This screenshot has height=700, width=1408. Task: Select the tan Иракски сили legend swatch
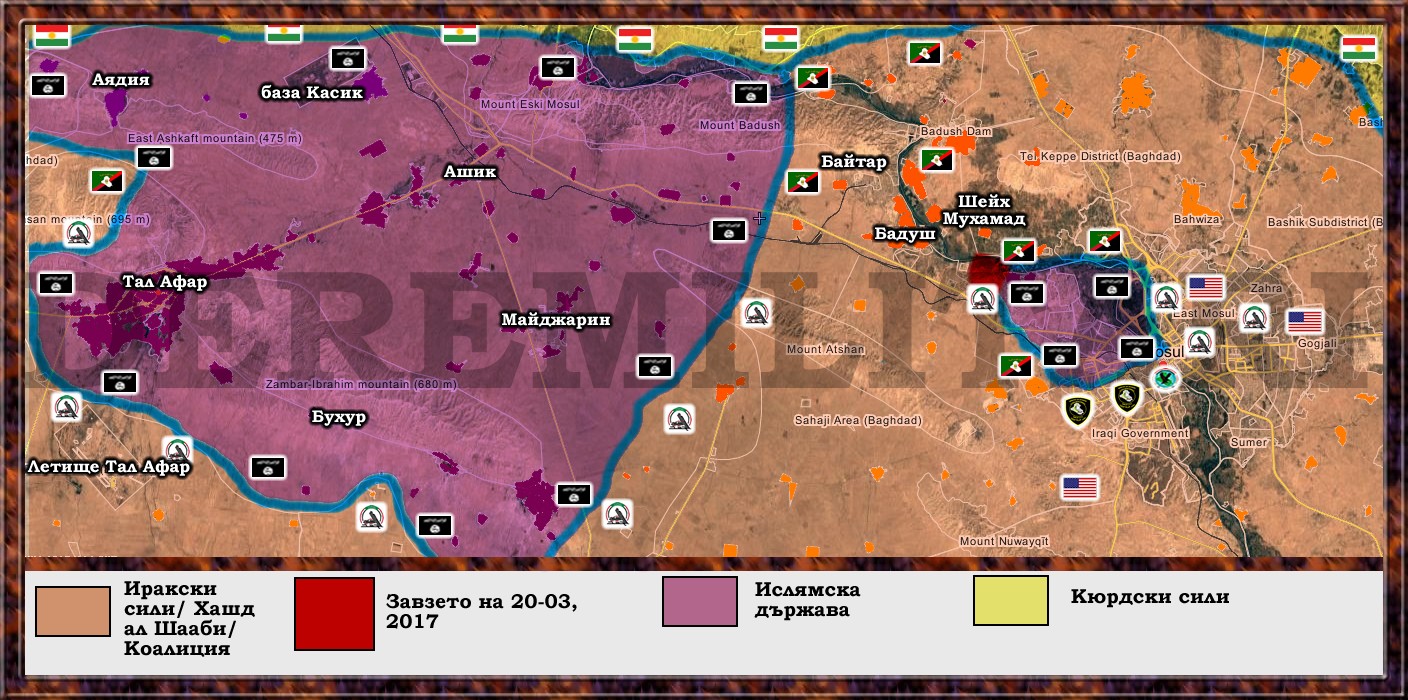[x=72, y=611]
